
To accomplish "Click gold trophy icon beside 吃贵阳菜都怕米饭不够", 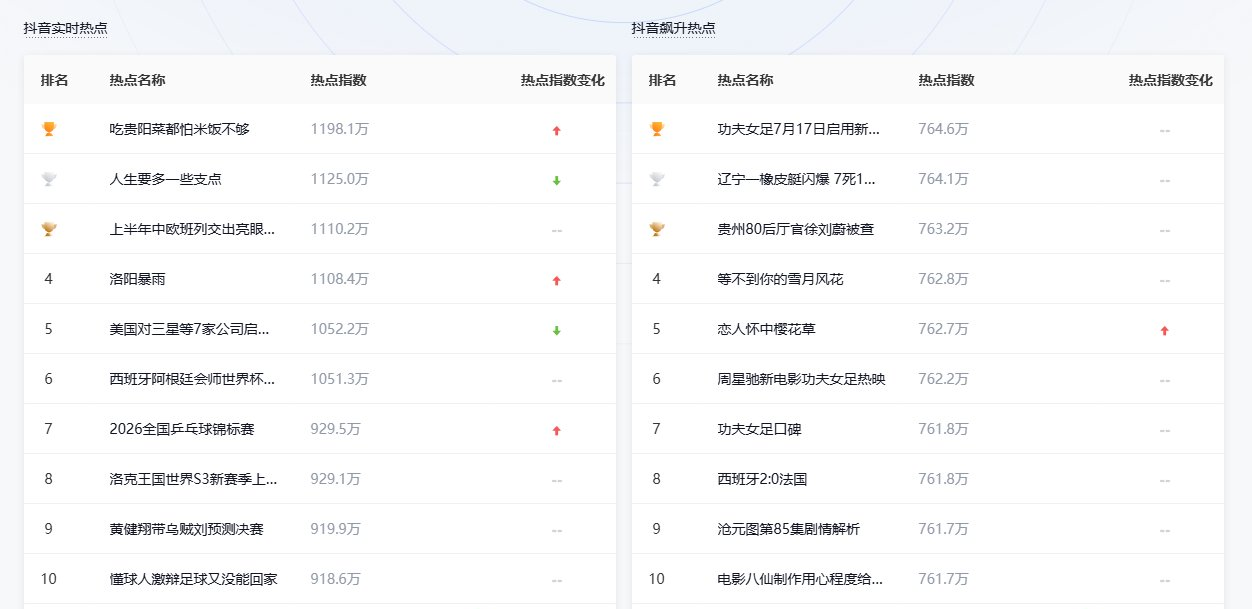I will [49, 129].
